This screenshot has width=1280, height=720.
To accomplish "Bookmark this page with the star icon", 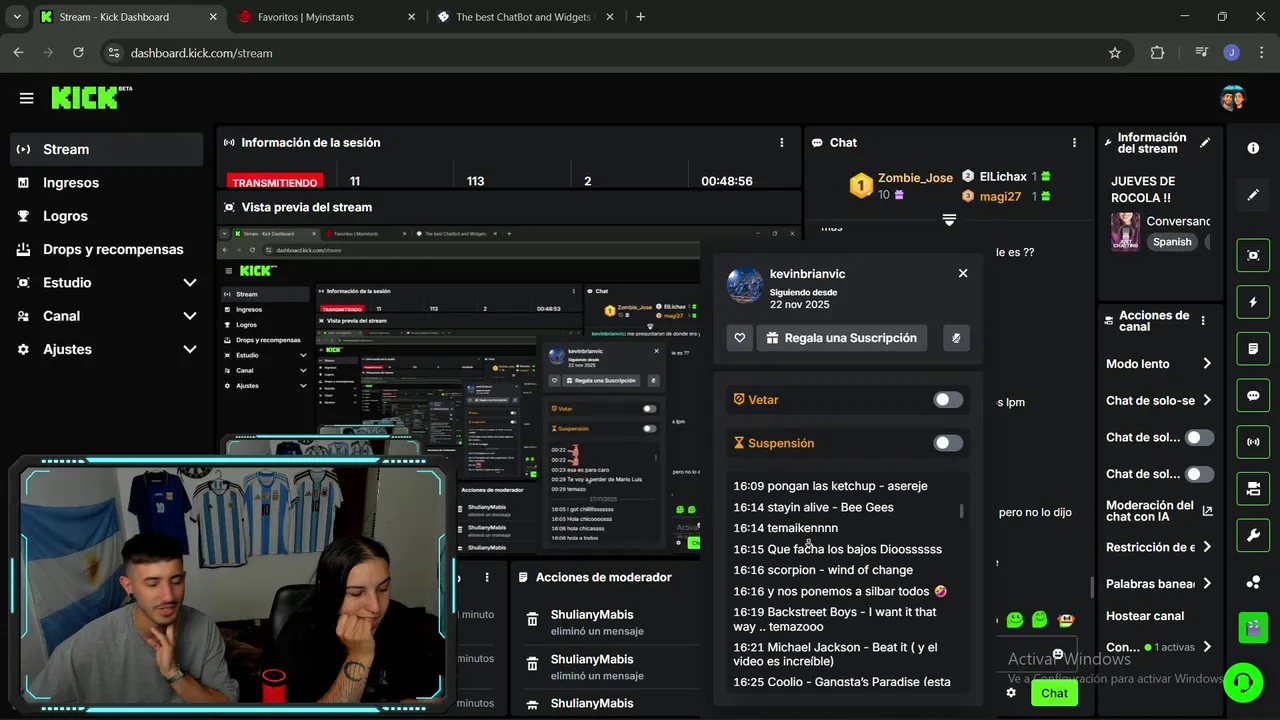I will [x=1115, y=53].
